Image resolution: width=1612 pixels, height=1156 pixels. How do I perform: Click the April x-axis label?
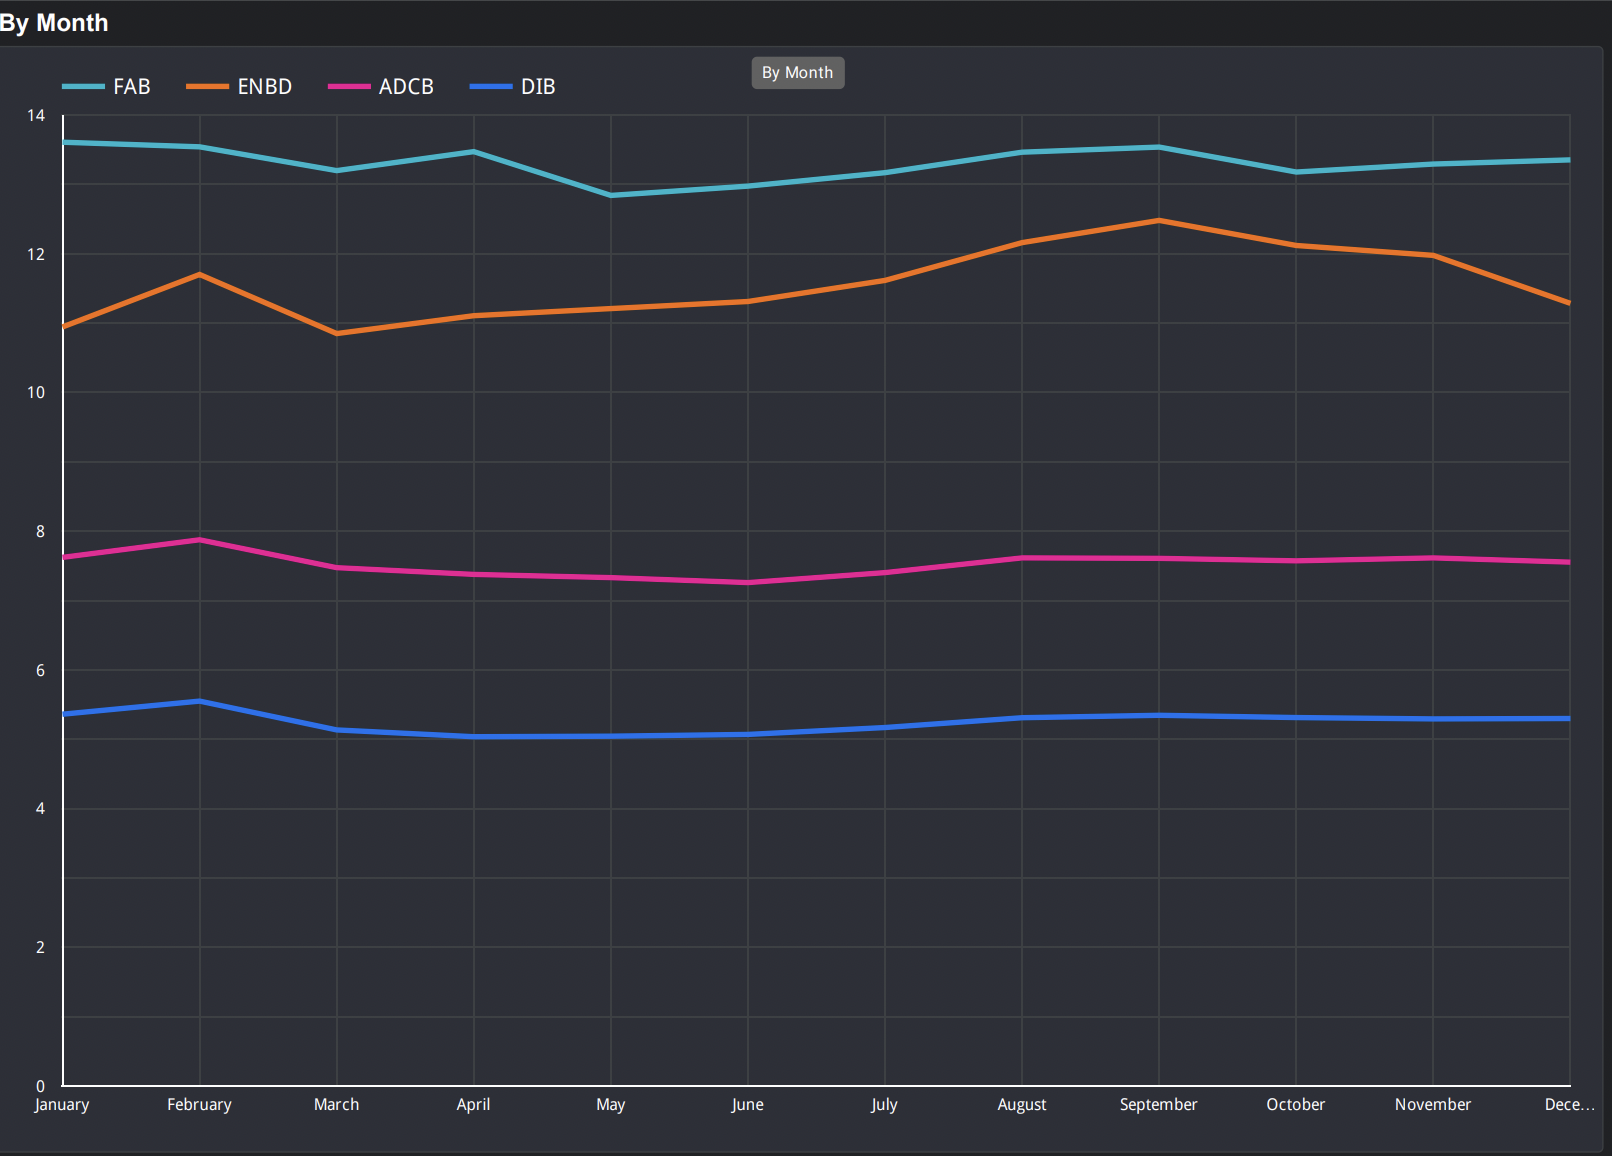[473, 1105]
